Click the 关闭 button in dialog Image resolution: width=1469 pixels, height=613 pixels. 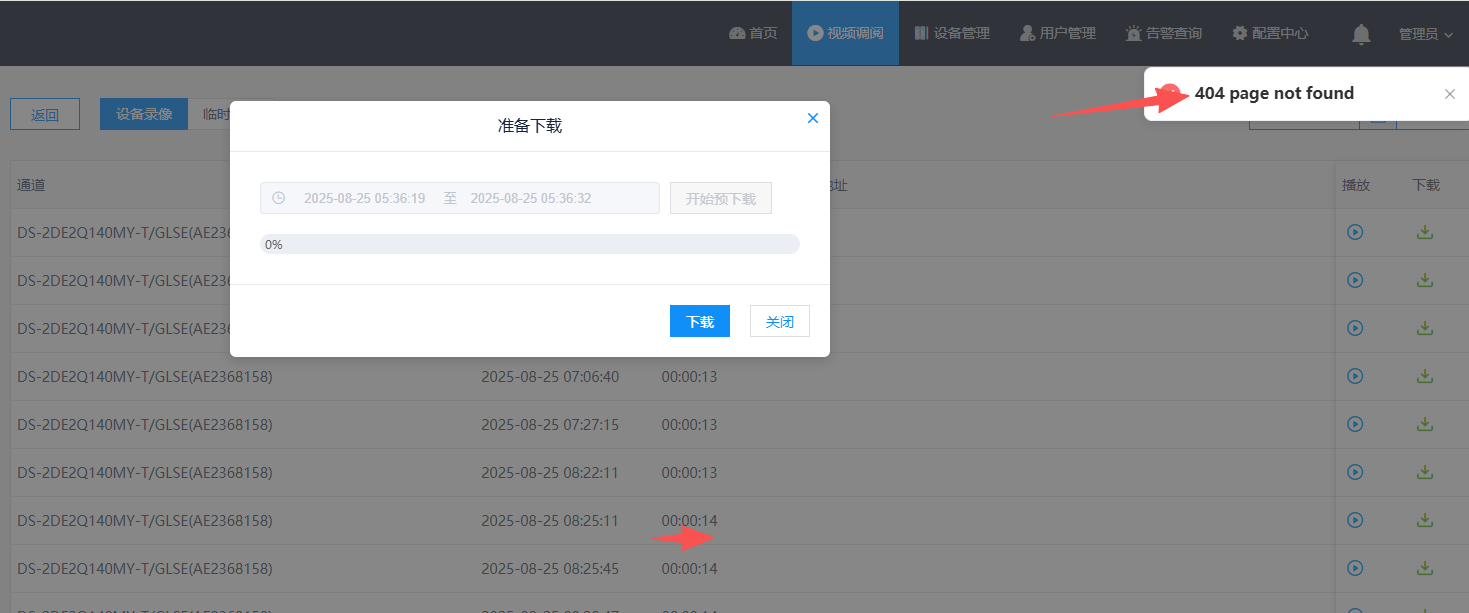click(780, 321)
